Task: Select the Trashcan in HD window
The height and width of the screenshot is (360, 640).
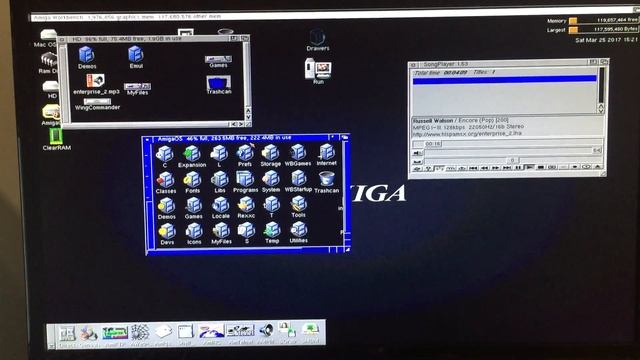Action: coord(219,85)
